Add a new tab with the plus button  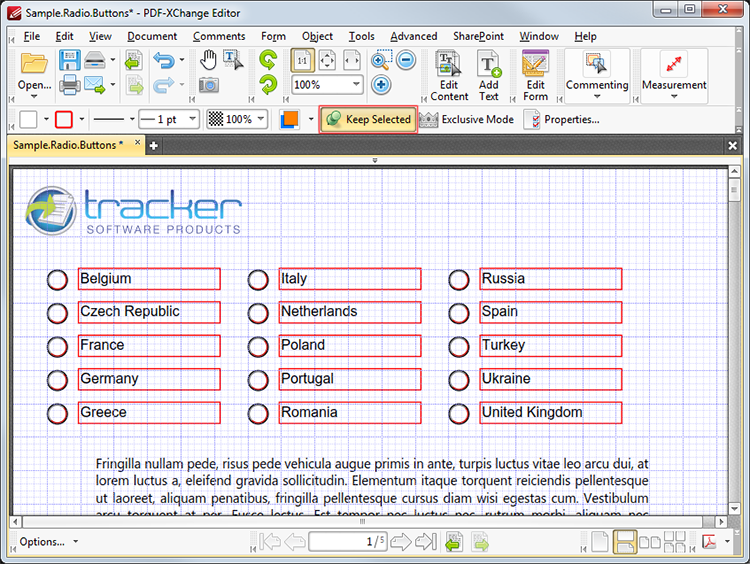[x=153, y=146]
